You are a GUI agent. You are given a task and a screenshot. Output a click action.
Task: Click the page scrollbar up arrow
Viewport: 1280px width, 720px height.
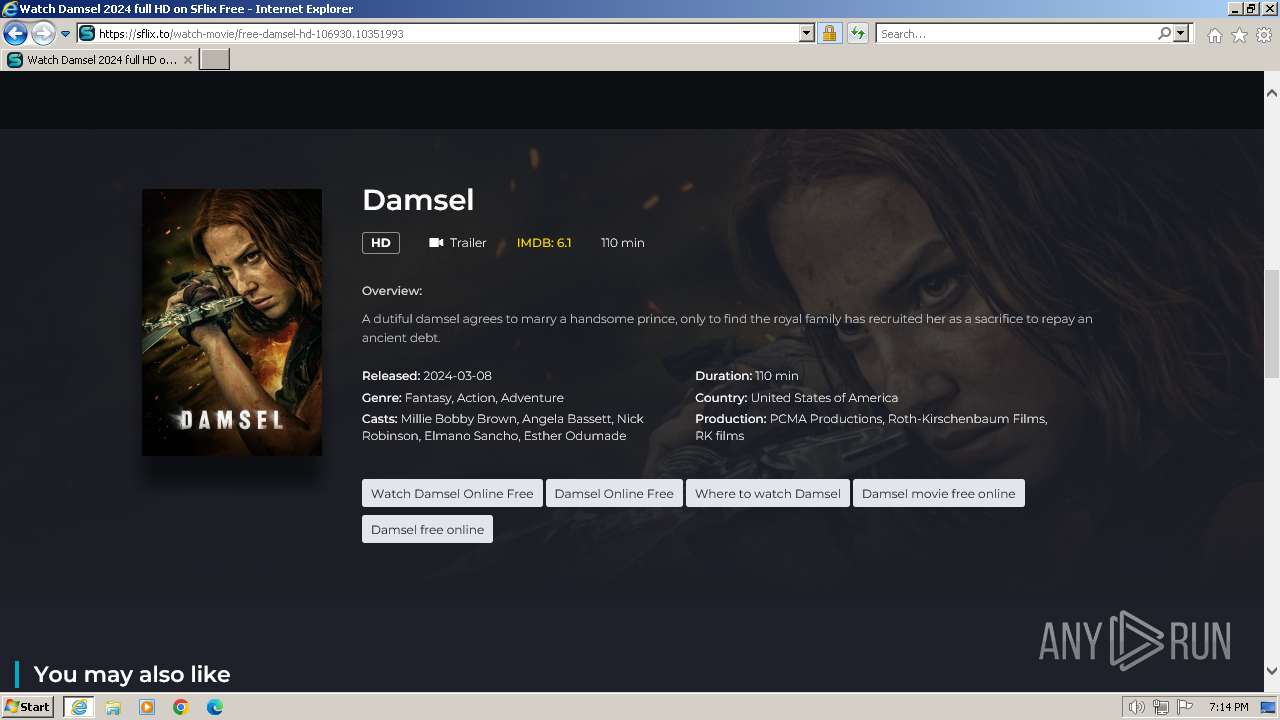click(1272, 93)
